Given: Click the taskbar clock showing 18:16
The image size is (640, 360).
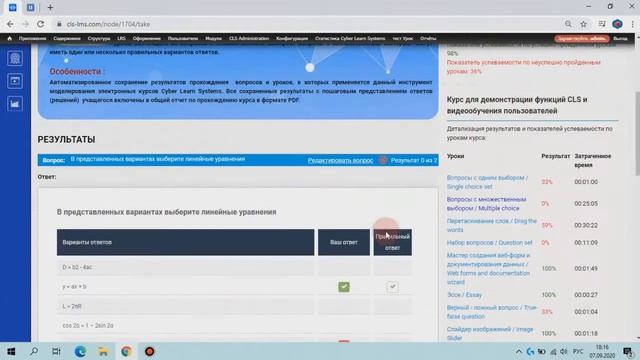Looking at the screenshot, I should click(x=602, y=351).
